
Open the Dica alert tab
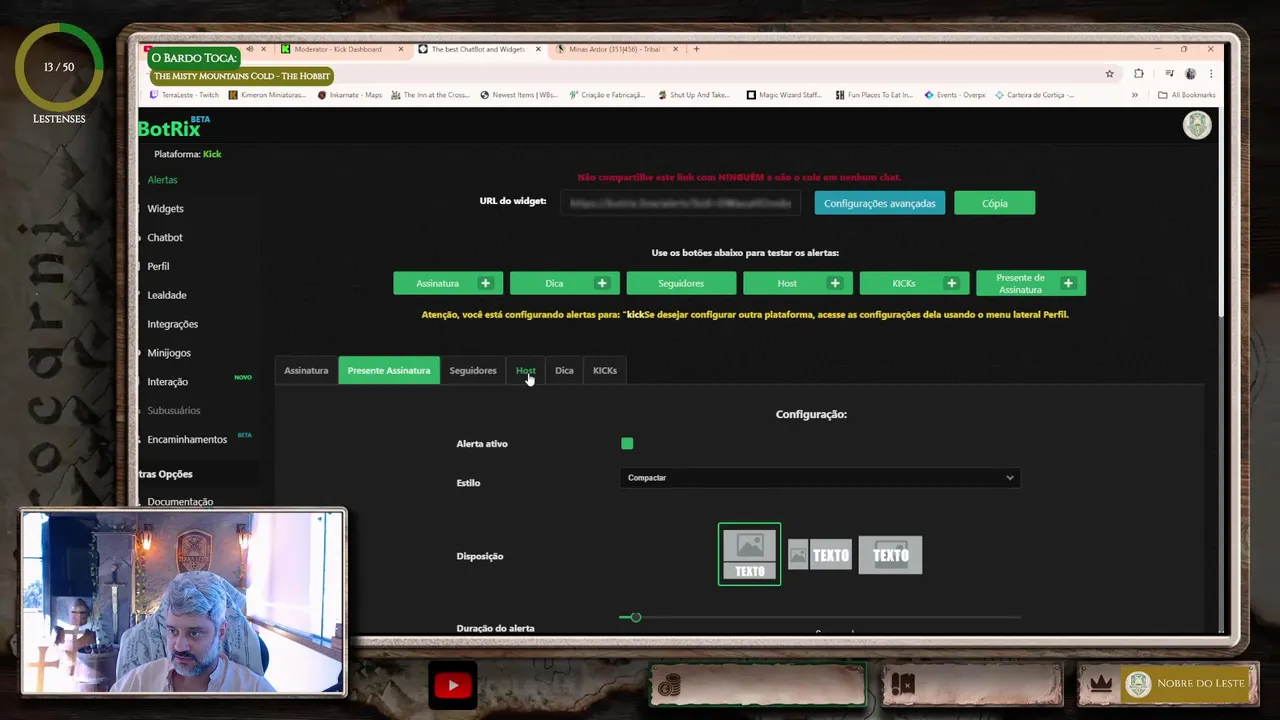pos(564,370)
